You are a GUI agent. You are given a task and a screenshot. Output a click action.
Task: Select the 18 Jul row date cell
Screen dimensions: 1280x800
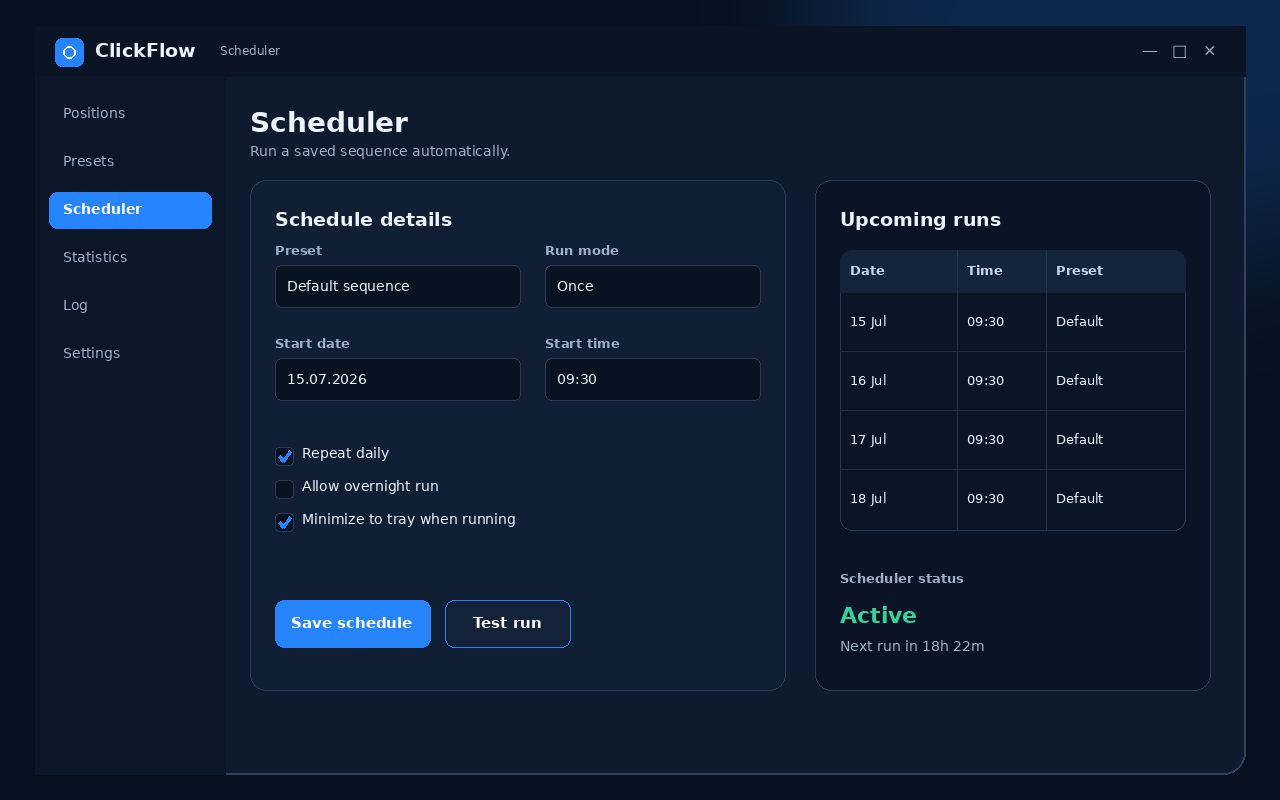click(x=899, y=499)
